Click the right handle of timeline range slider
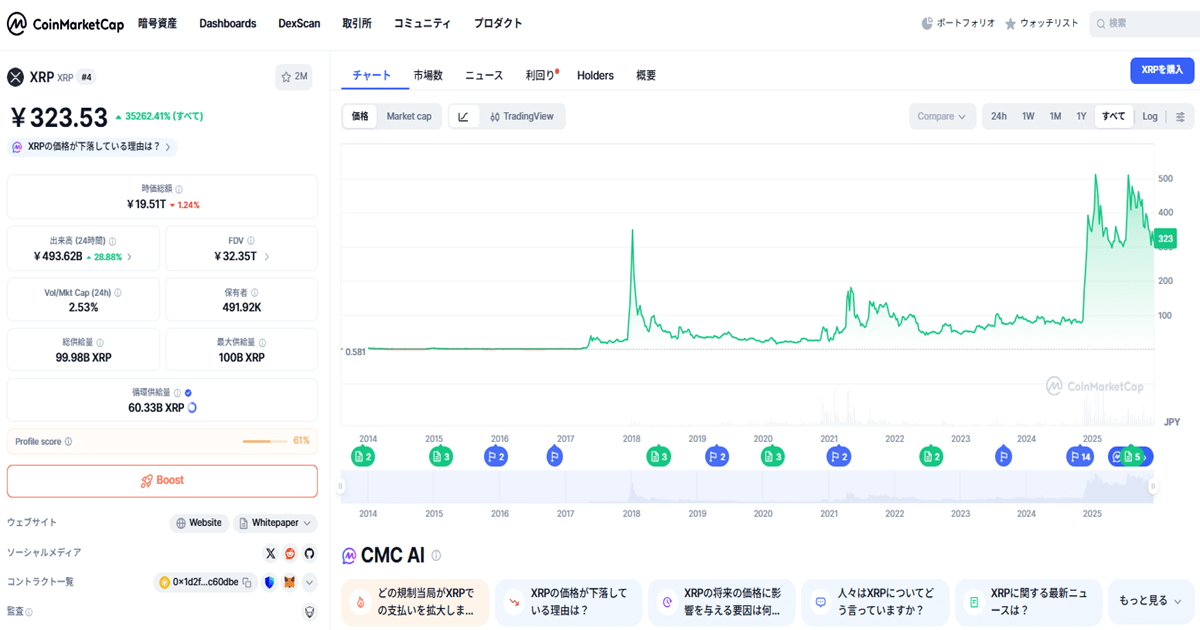 (x=1153, y=487)
